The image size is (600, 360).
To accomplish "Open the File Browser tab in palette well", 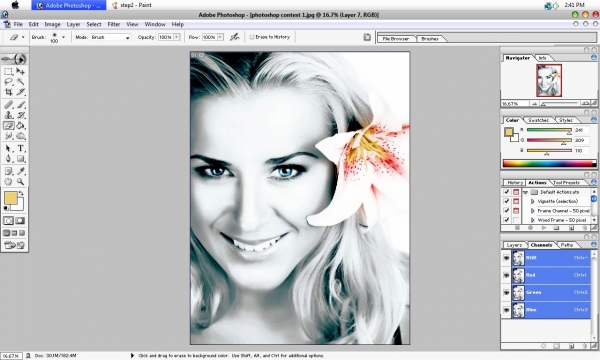I will (x=395, y=39).
